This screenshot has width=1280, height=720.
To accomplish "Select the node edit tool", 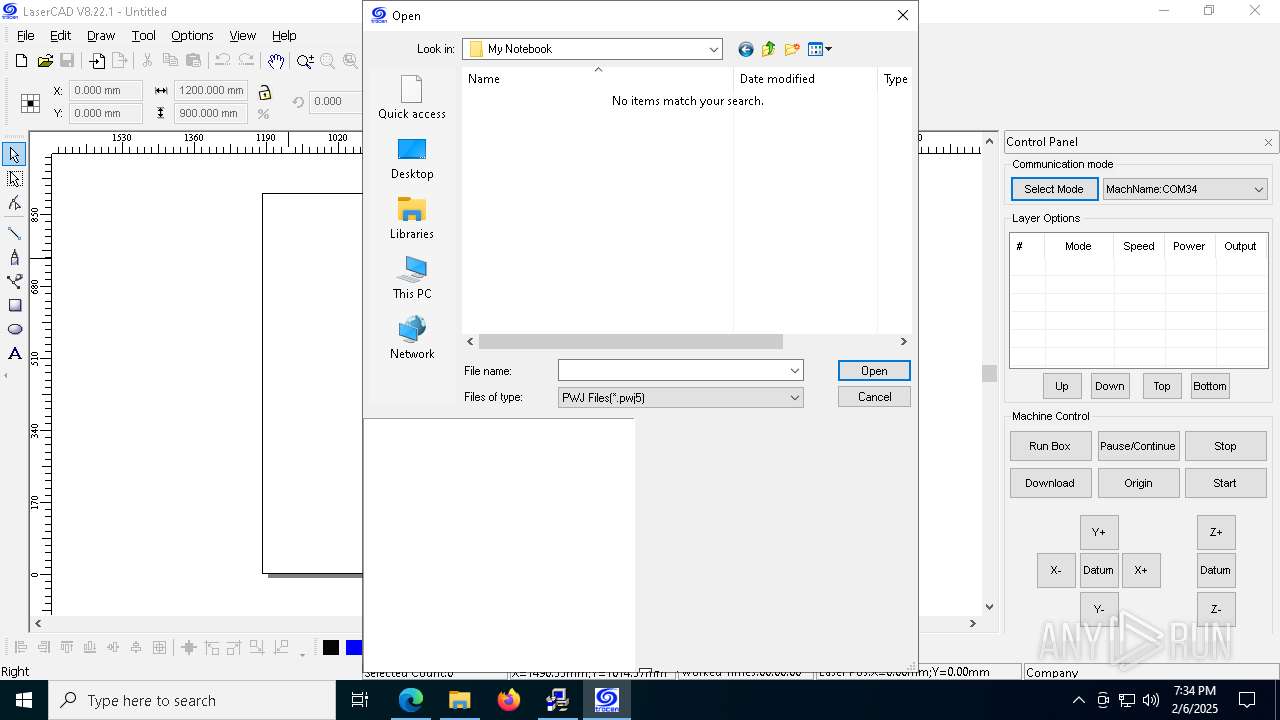I will pos(14,204).
